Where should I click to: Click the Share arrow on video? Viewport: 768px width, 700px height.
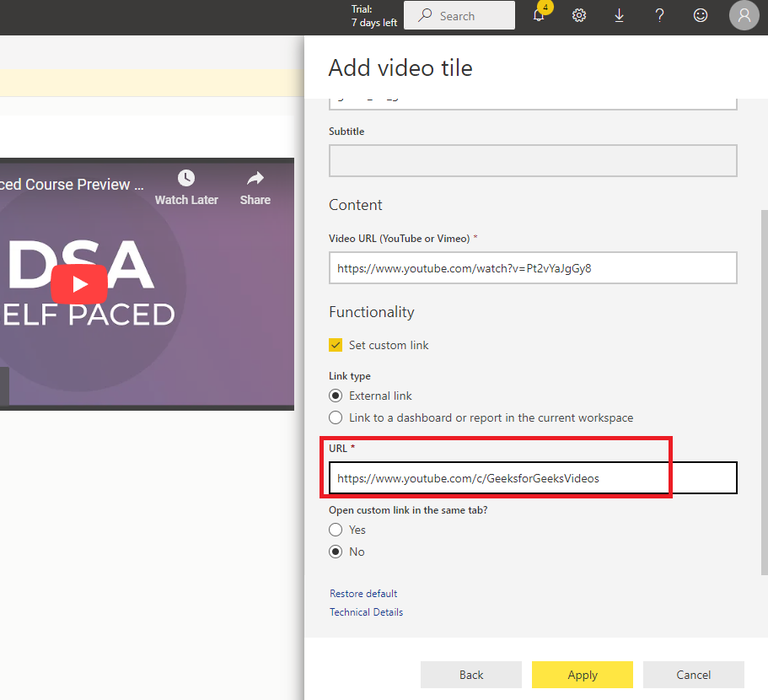(x=255, y=178)
